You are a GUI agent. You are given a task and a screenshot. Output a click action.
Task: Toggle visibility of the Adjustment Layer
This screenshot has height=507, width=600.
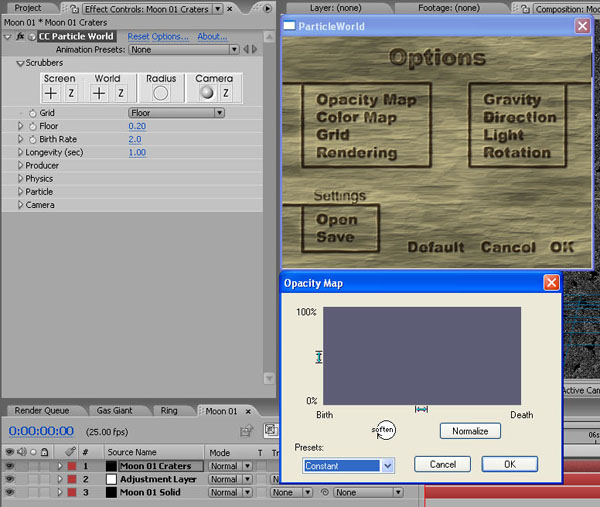click(9, 479)
